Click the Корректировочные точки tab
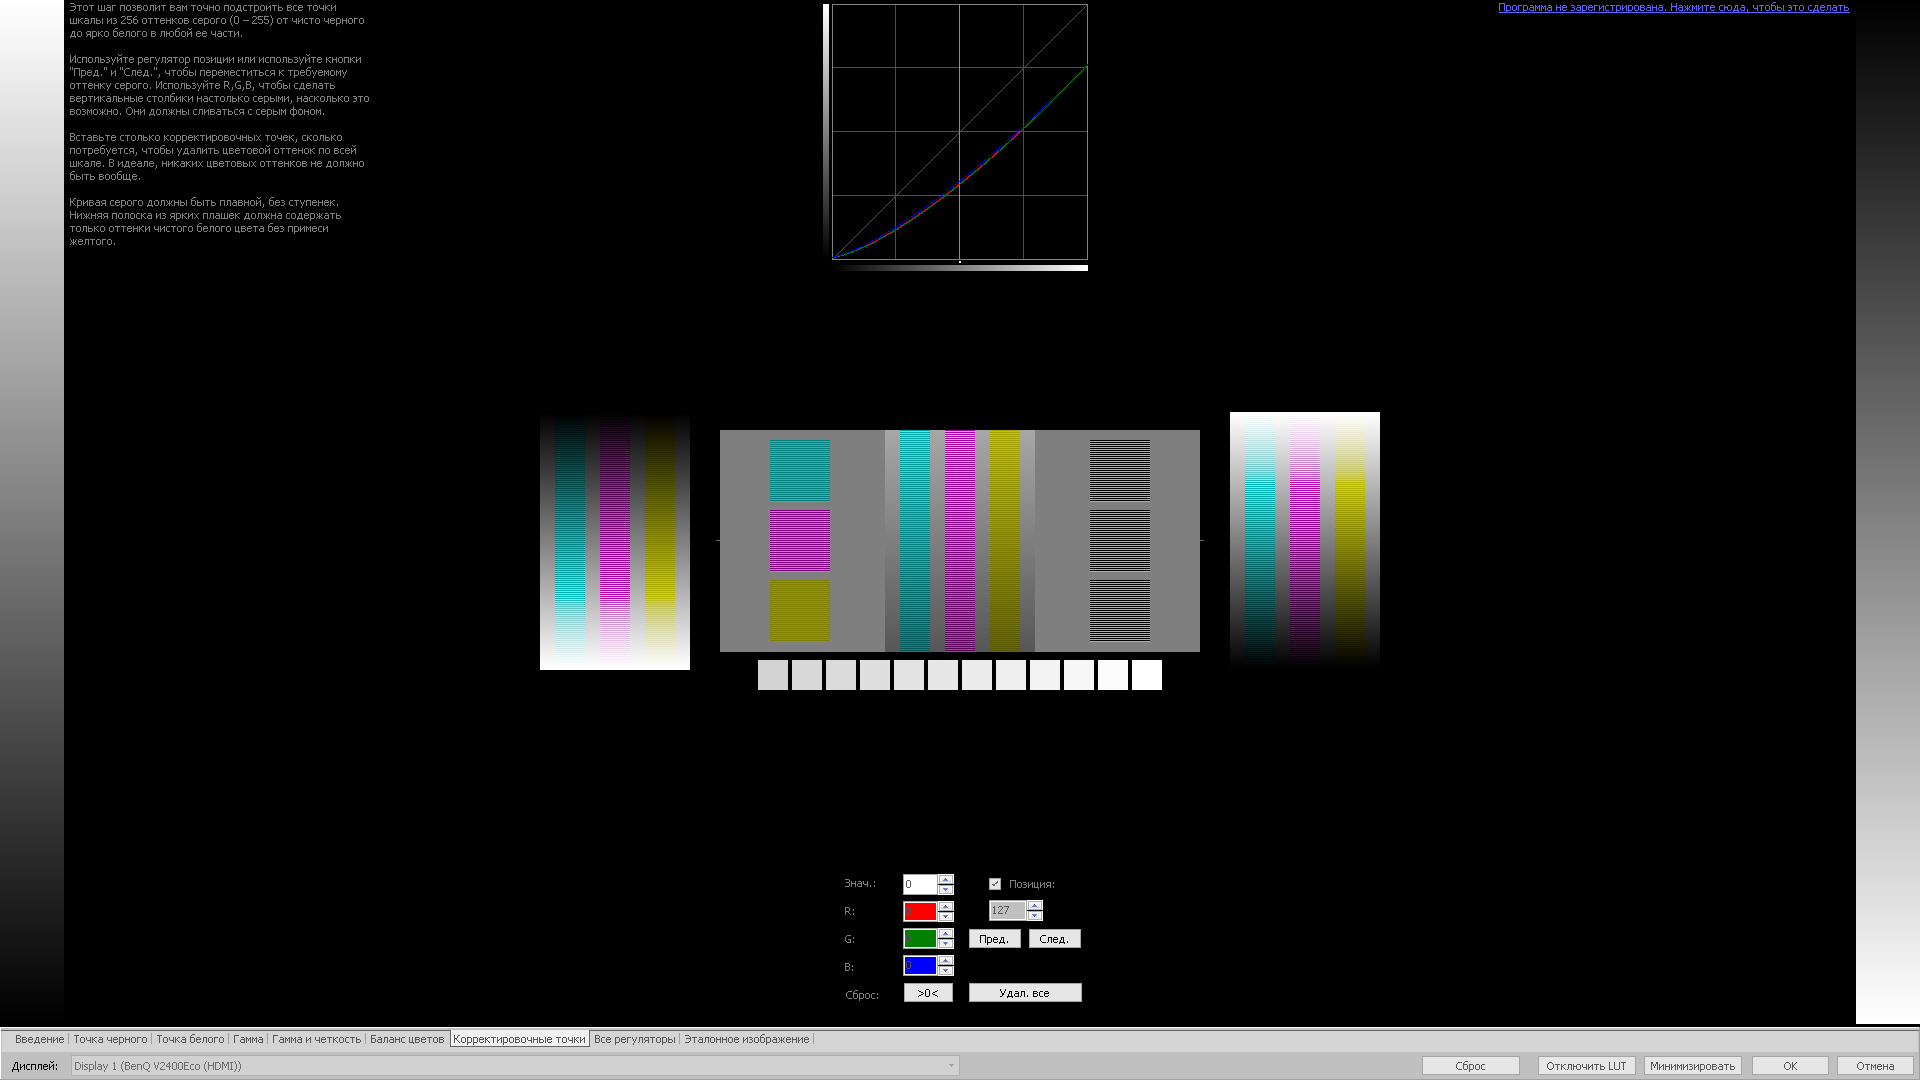 (x=518, y=1039)
